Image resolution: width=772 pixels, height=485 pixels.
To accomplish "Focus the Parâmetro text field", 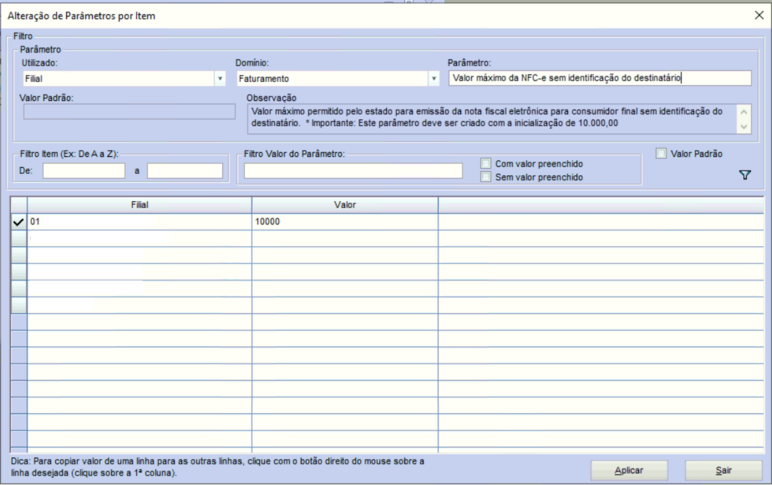I will [600, 78].
